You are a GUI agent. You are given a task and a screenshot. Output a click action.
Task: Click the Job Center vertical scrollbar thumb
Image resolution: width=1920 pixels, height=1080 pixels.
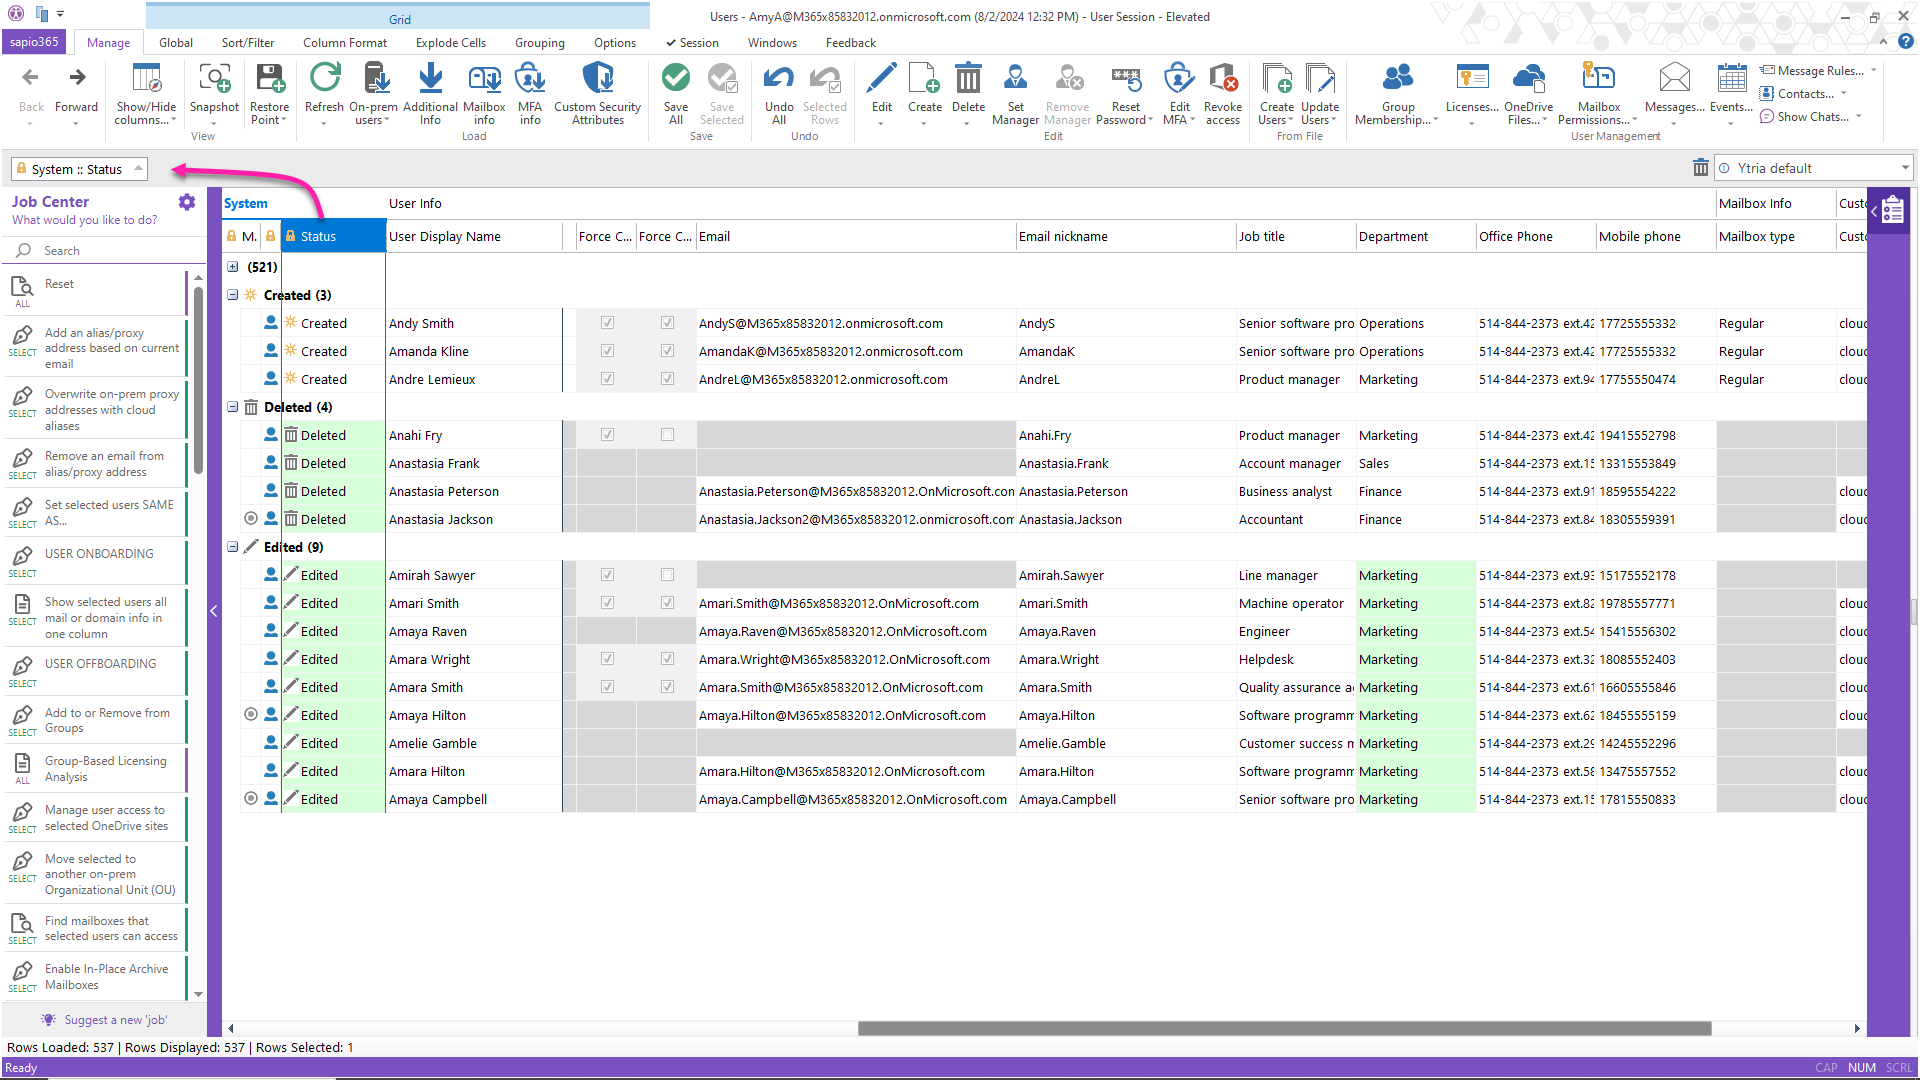[x=198, y=380]
